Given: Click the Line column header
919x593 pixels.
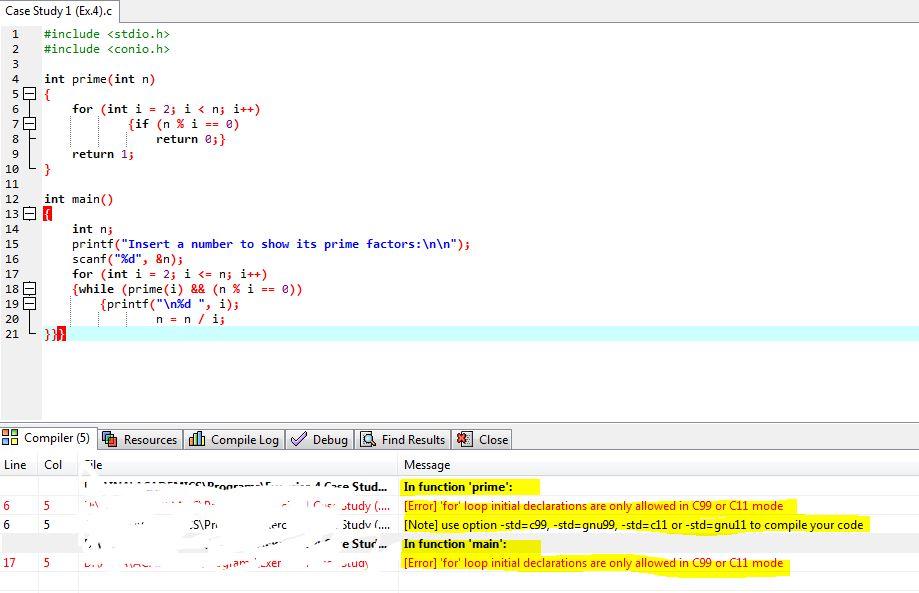Looking at the screenshot, I should 16,464.
